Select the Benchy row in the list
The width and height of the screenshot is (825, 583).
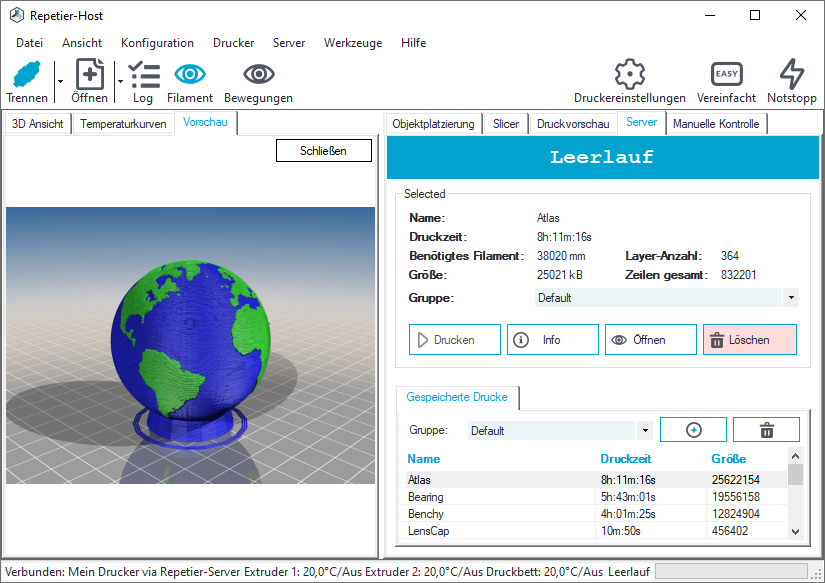[596, 514]
